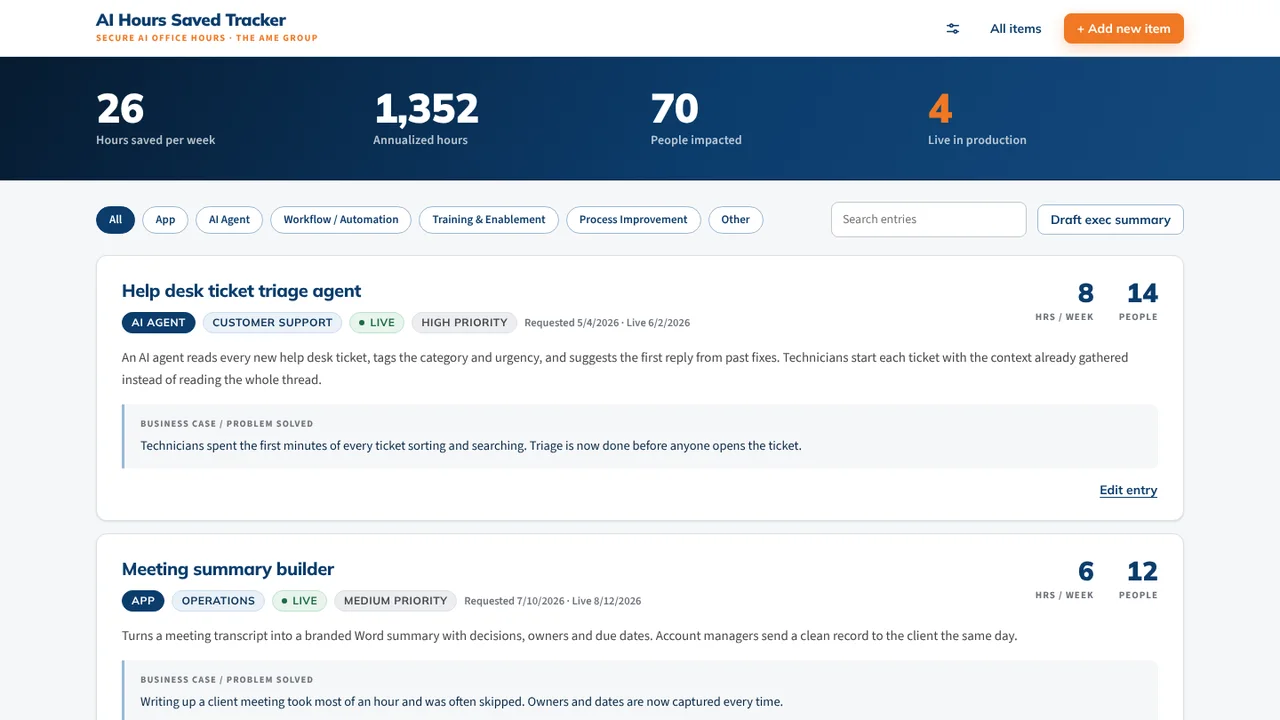The image size is (1280, 720).
Task: Open the filter settings sliders icon
Action: point(953,29)
